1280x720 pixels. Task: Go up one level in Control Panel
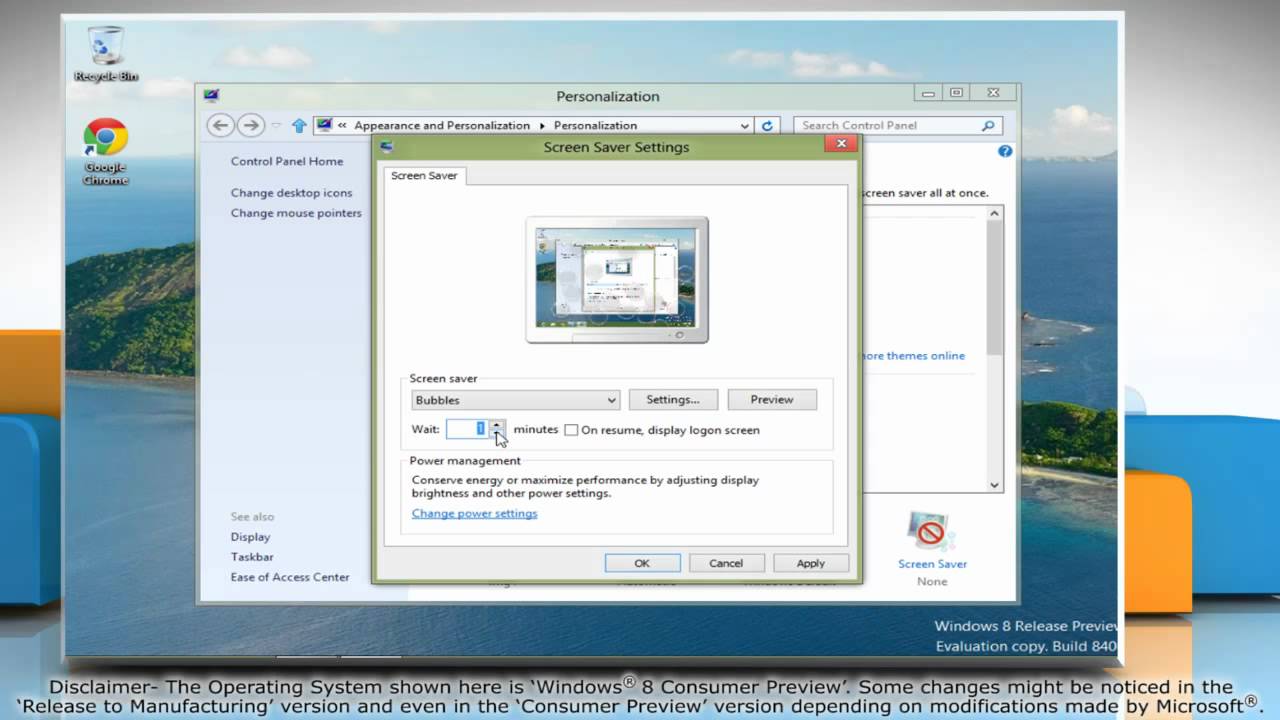pyautogui.click(x=299, y=125)
